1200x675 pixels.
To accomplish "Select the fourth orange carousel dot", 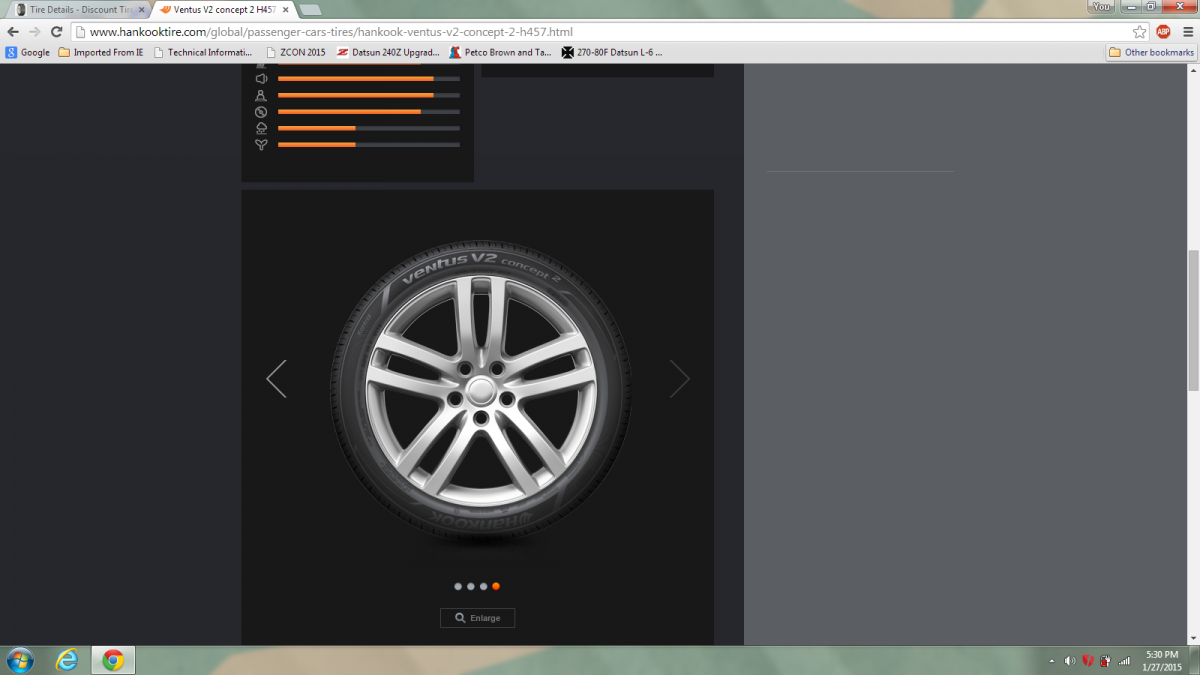I will [x=496, y=587].
